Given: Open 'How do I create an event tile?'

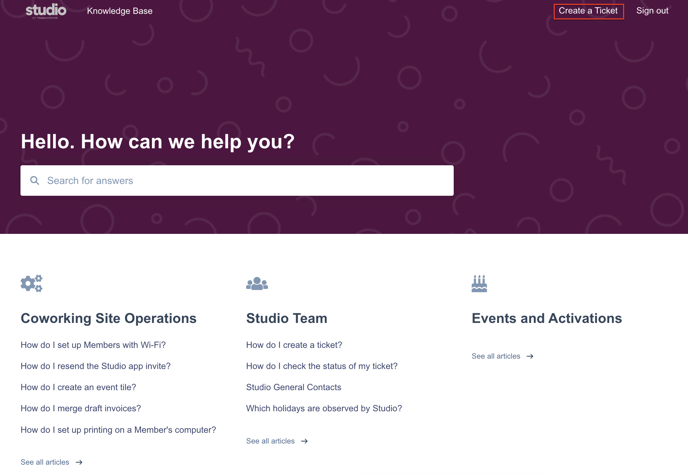Looking at the screenshot, I should [78, 387].
